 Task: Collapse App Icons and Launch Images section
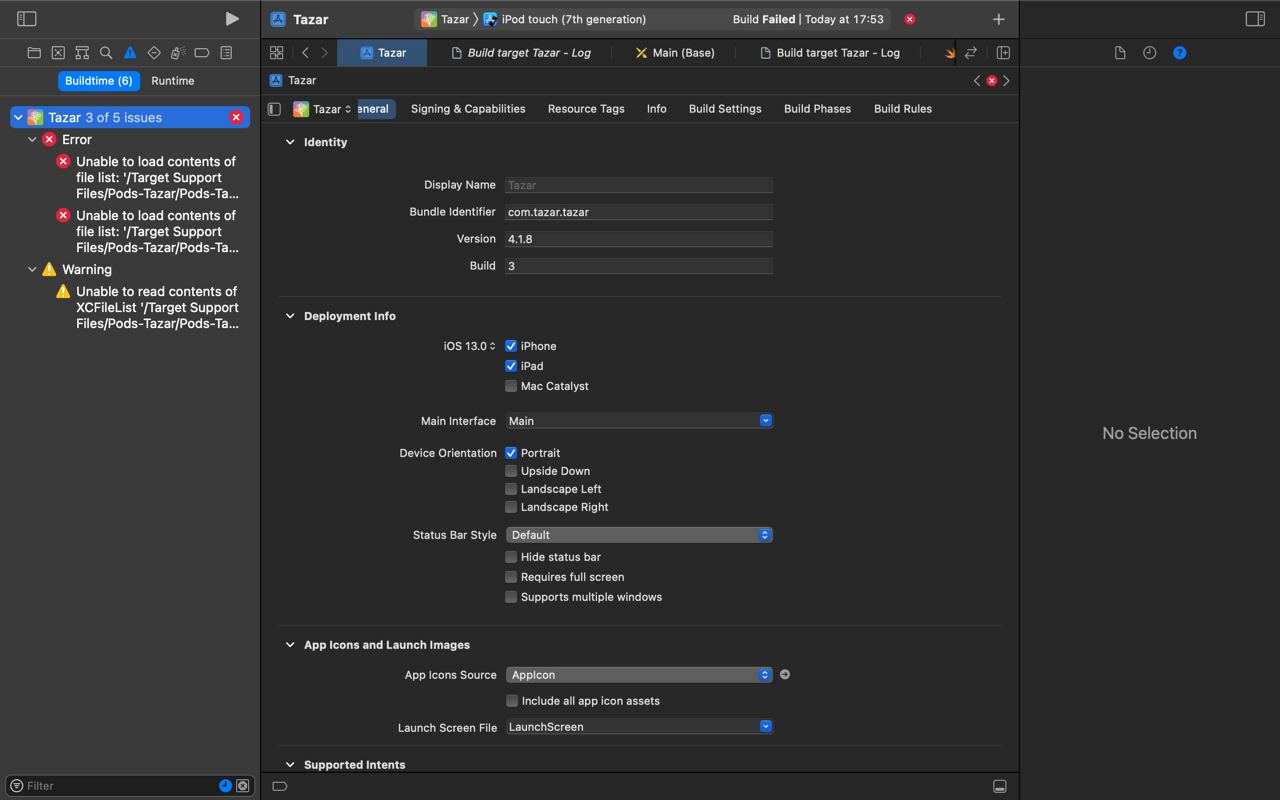click(x=290, y=645)
